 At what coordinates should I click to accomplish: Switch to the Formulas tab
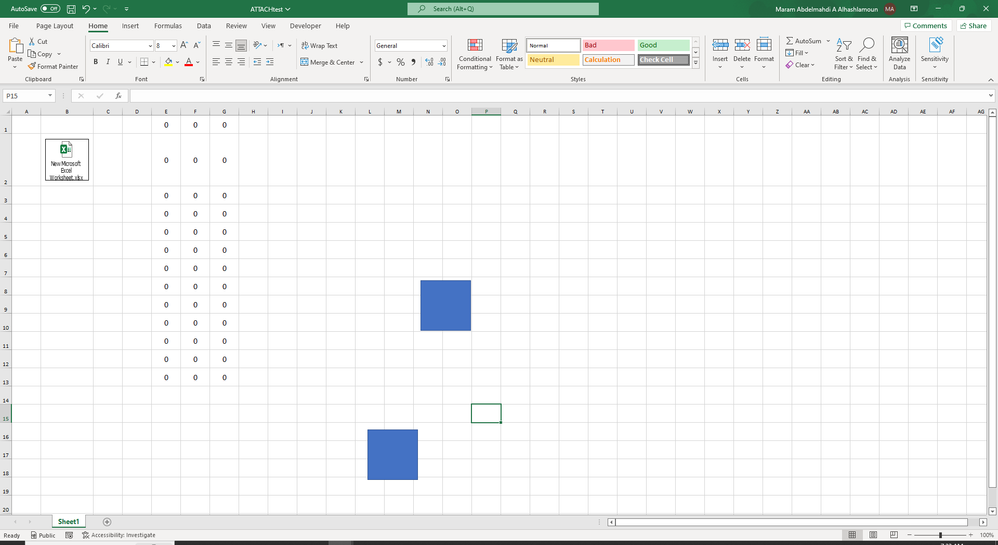pyautogui.click(x=168, y=26)
